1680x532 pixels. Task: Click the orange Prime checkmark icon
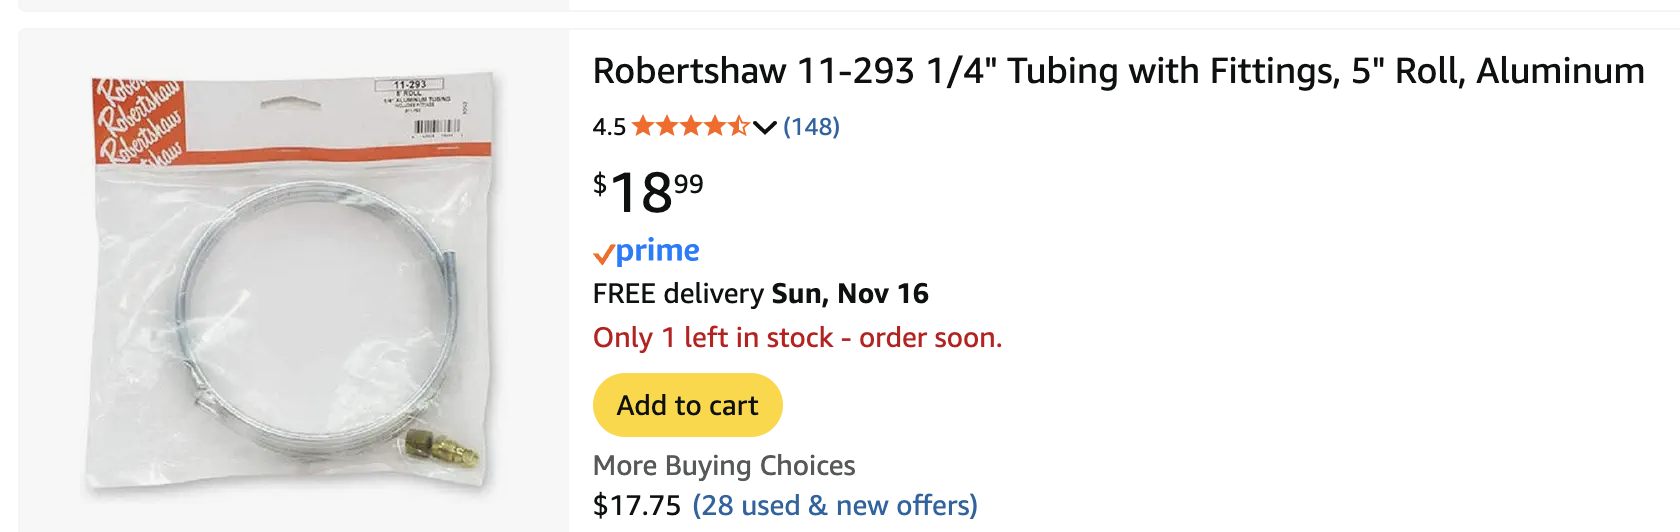[x=603, y=254]
